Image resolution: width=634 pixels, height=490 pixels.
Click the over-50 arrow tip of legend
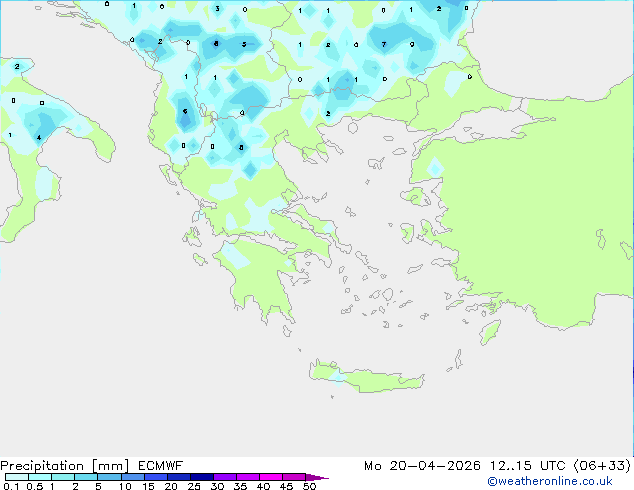coord(317,477)
